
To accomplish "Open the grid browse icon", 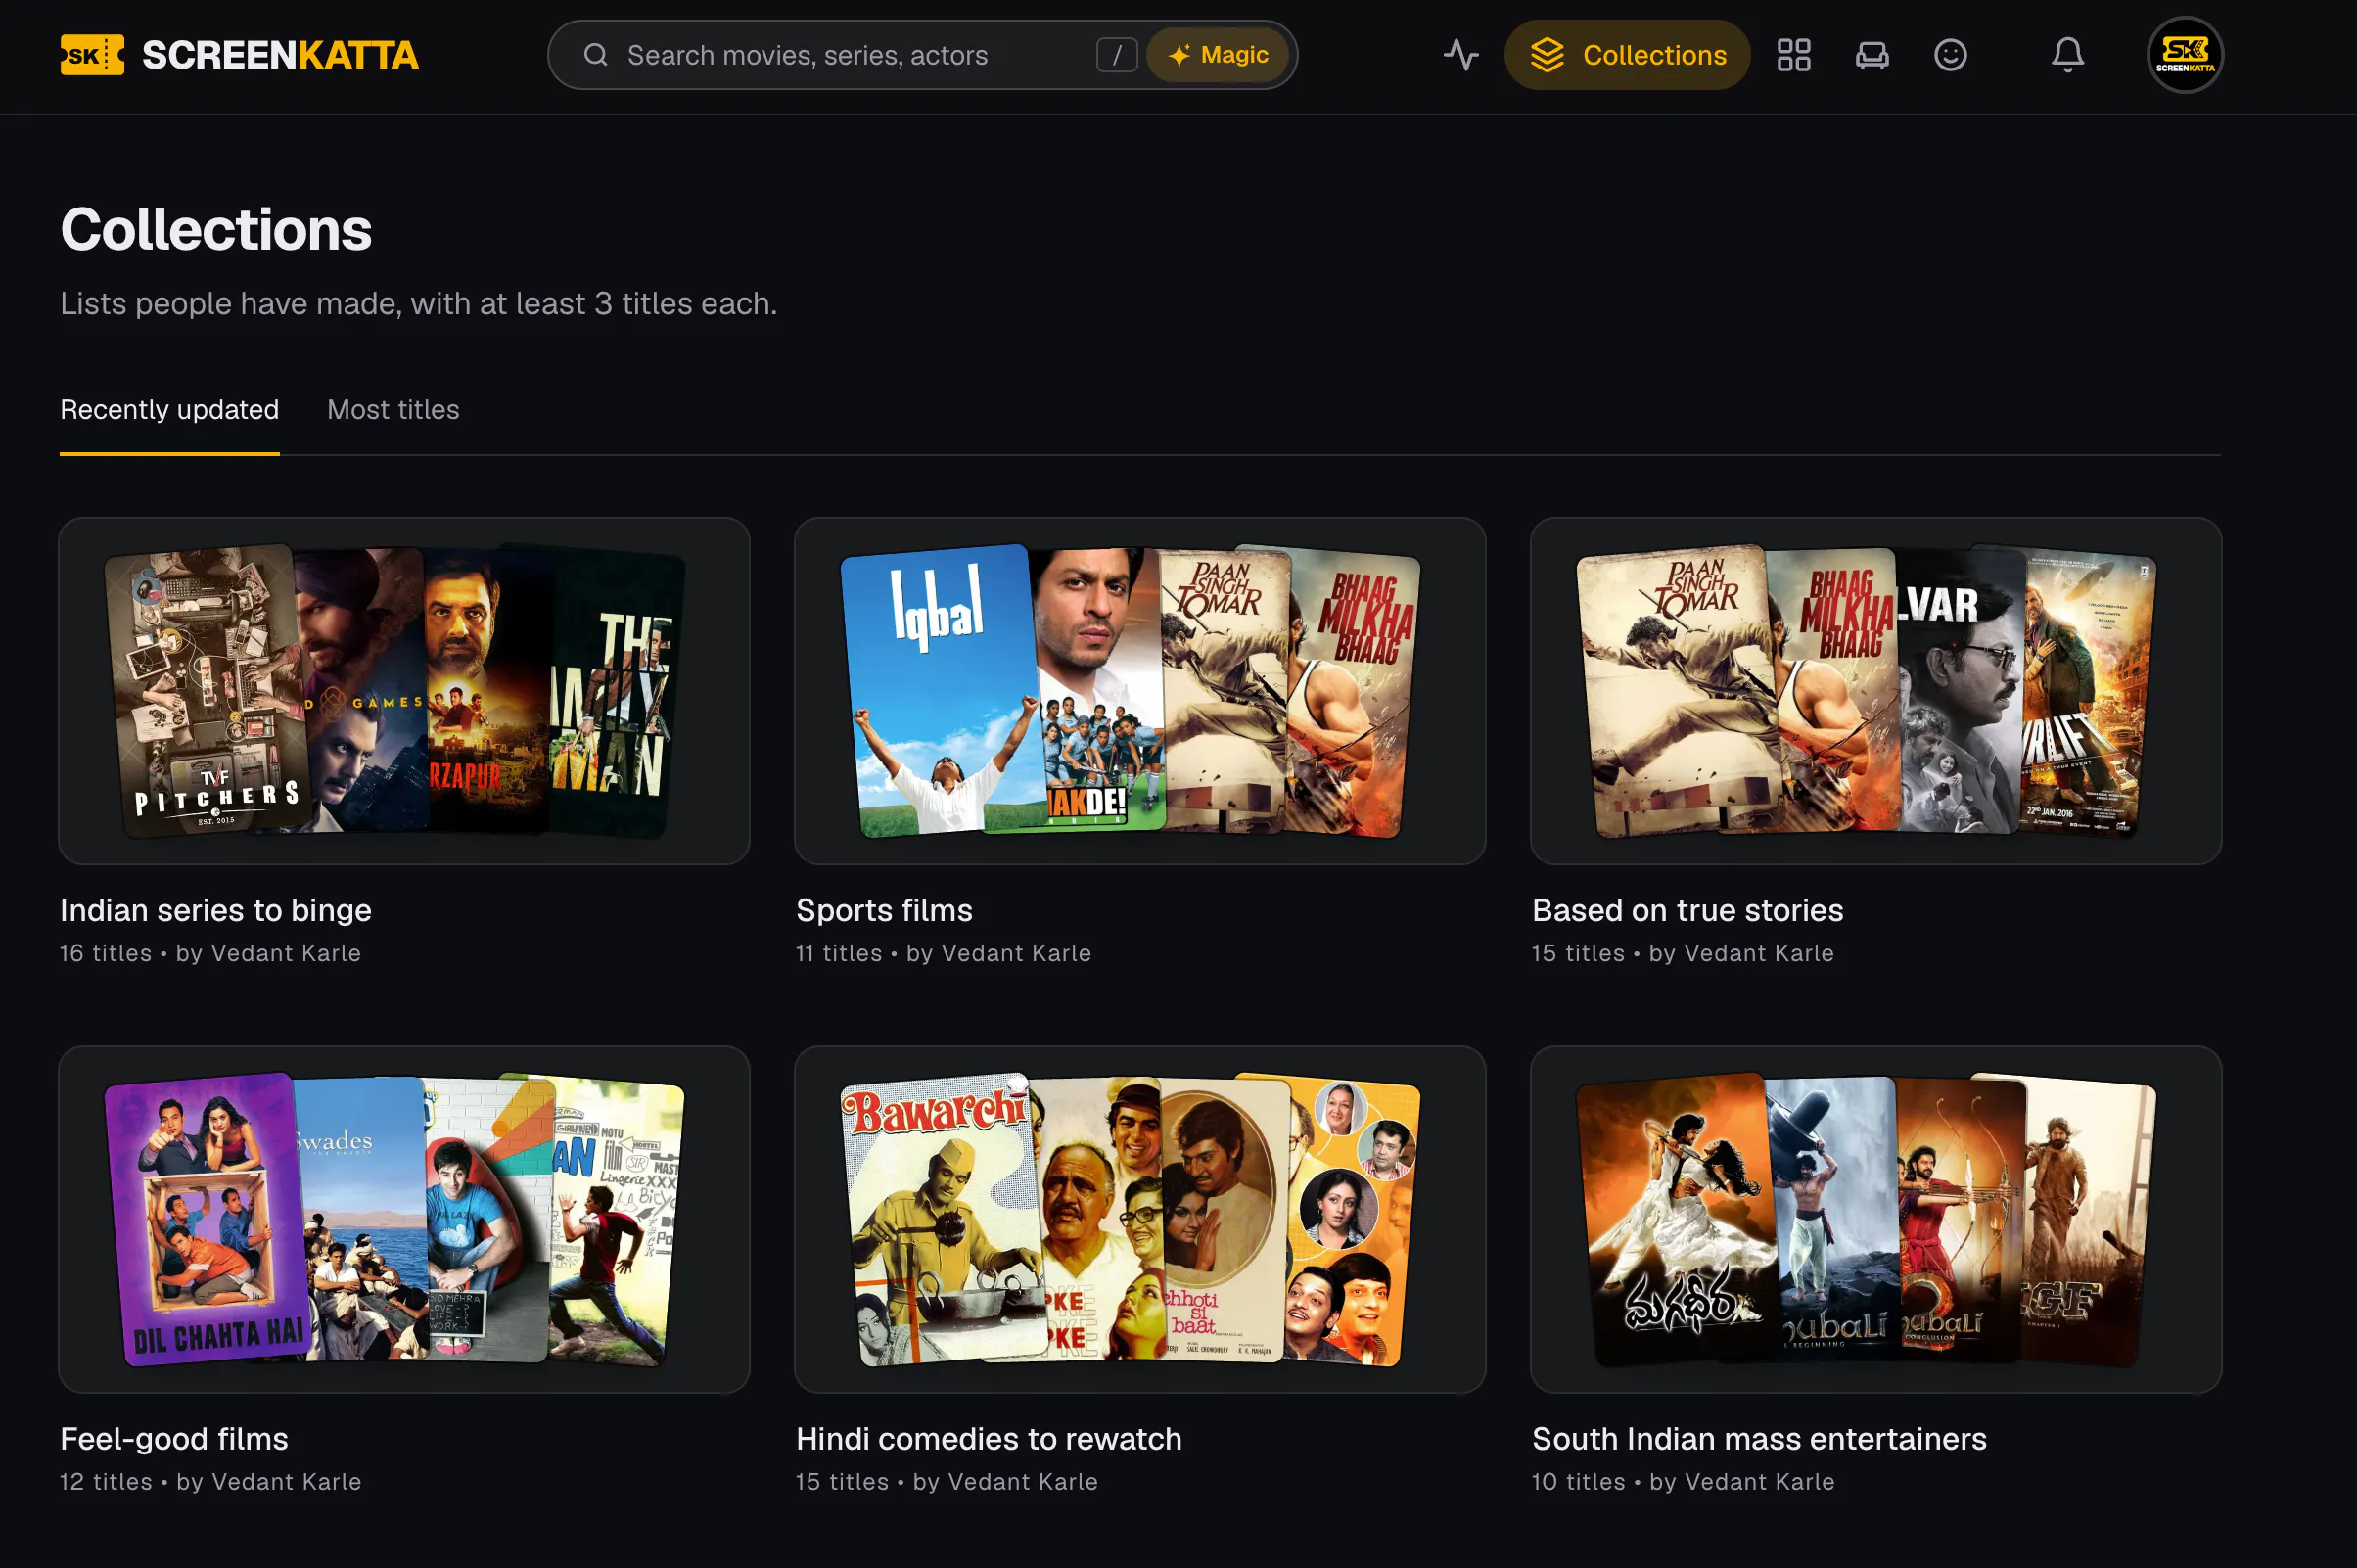I will [x=1794, y=55].
